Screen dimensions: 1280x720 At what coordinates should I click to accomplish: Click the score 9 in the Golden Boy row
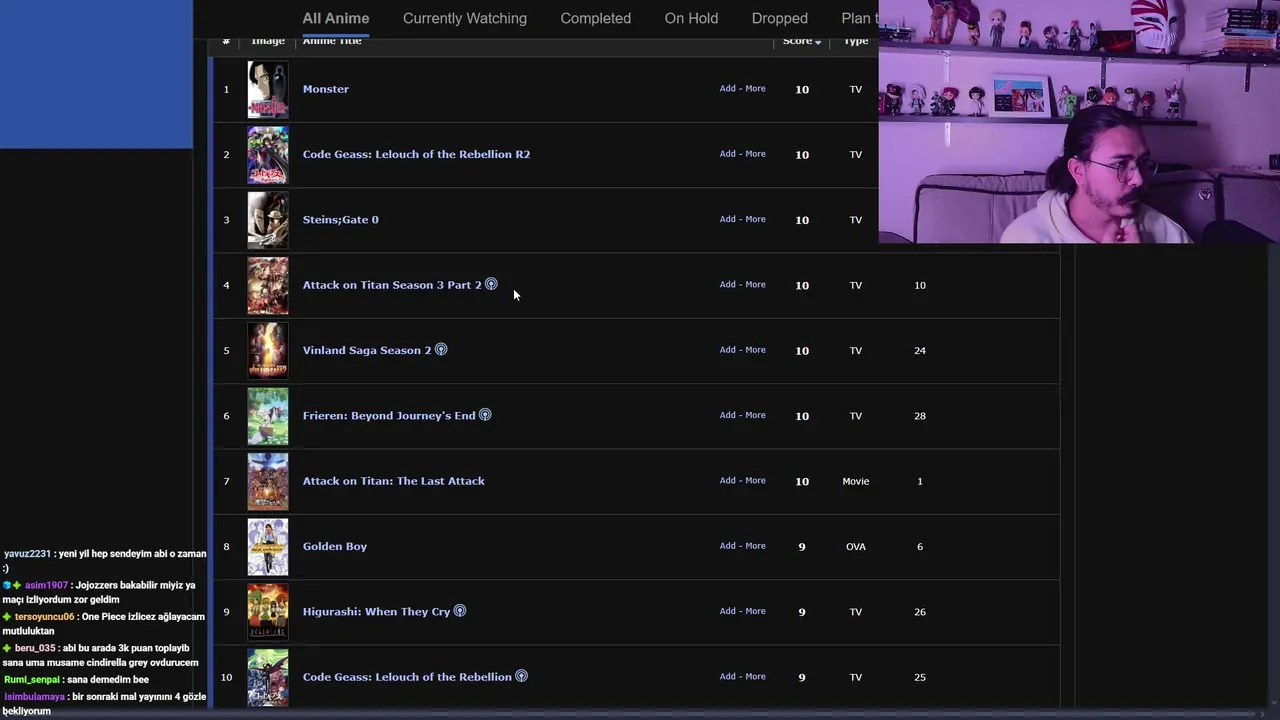tap(801, 547)
